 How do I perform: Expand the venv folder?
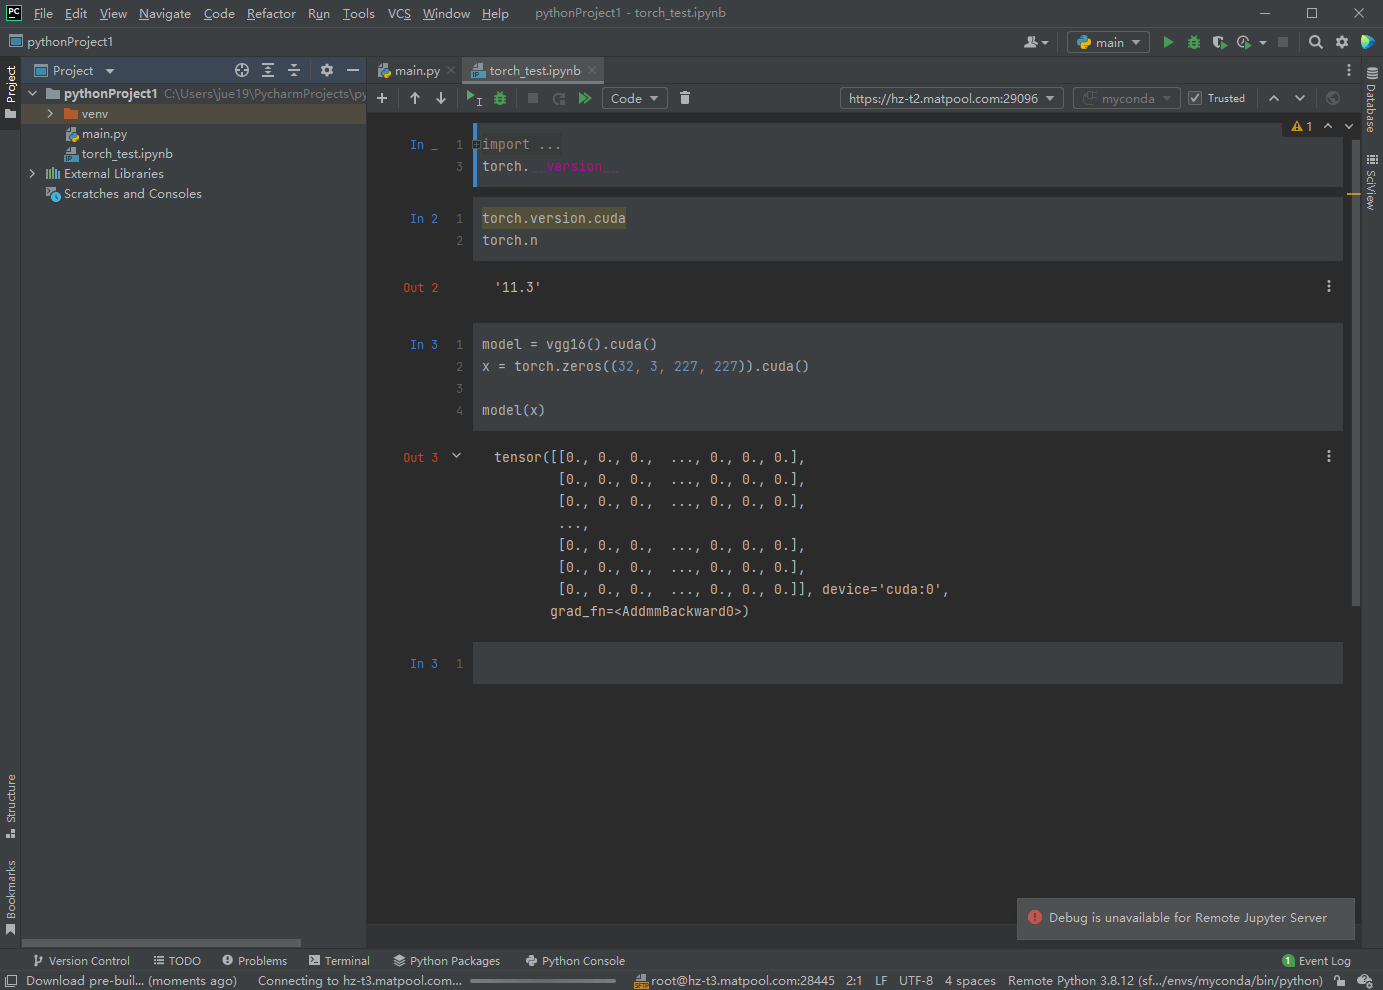coord(50,114)
